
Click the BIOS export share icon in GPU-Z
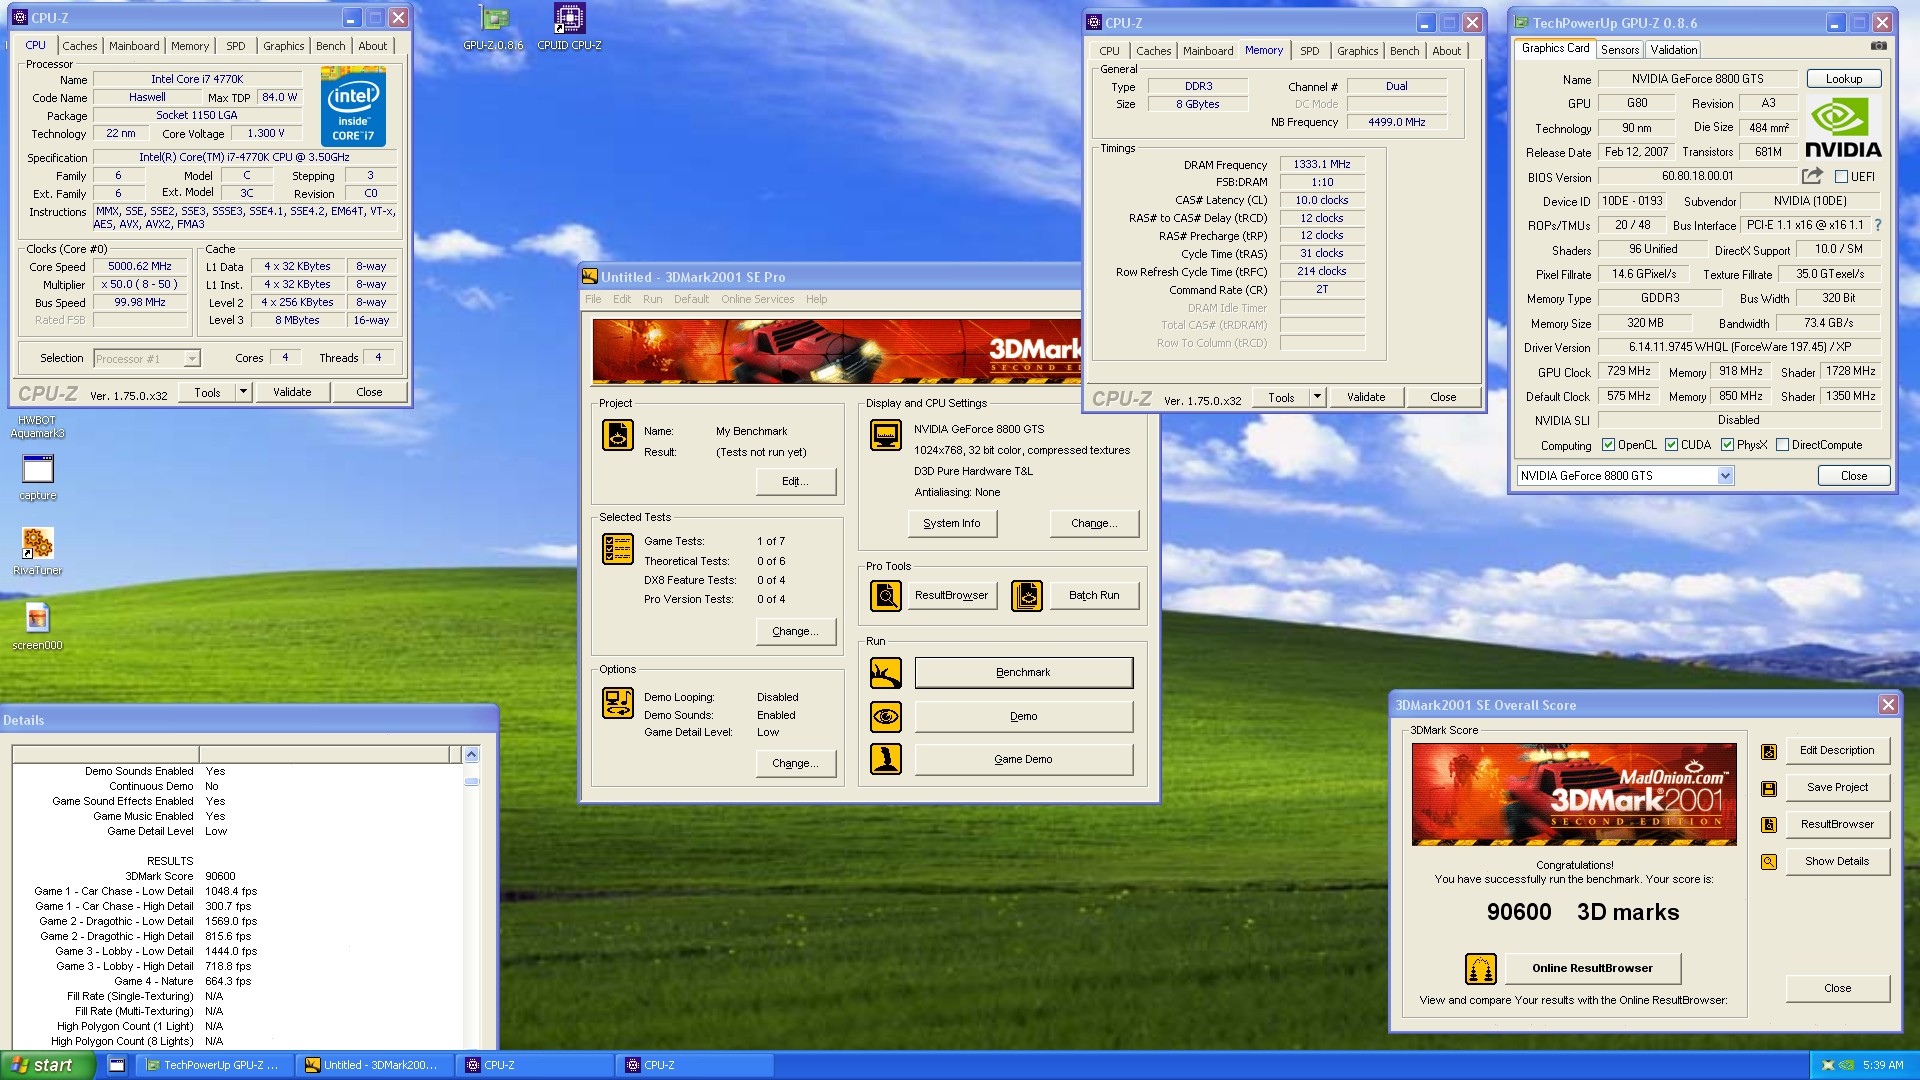1812,176
